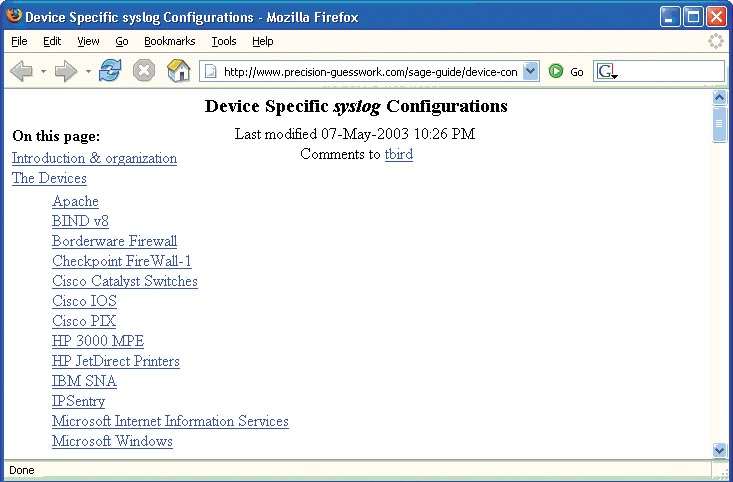This screenshot has width=733, height=482.
Task: Open the HP JetDirect Printers link
Action: [x=116, y=361]
